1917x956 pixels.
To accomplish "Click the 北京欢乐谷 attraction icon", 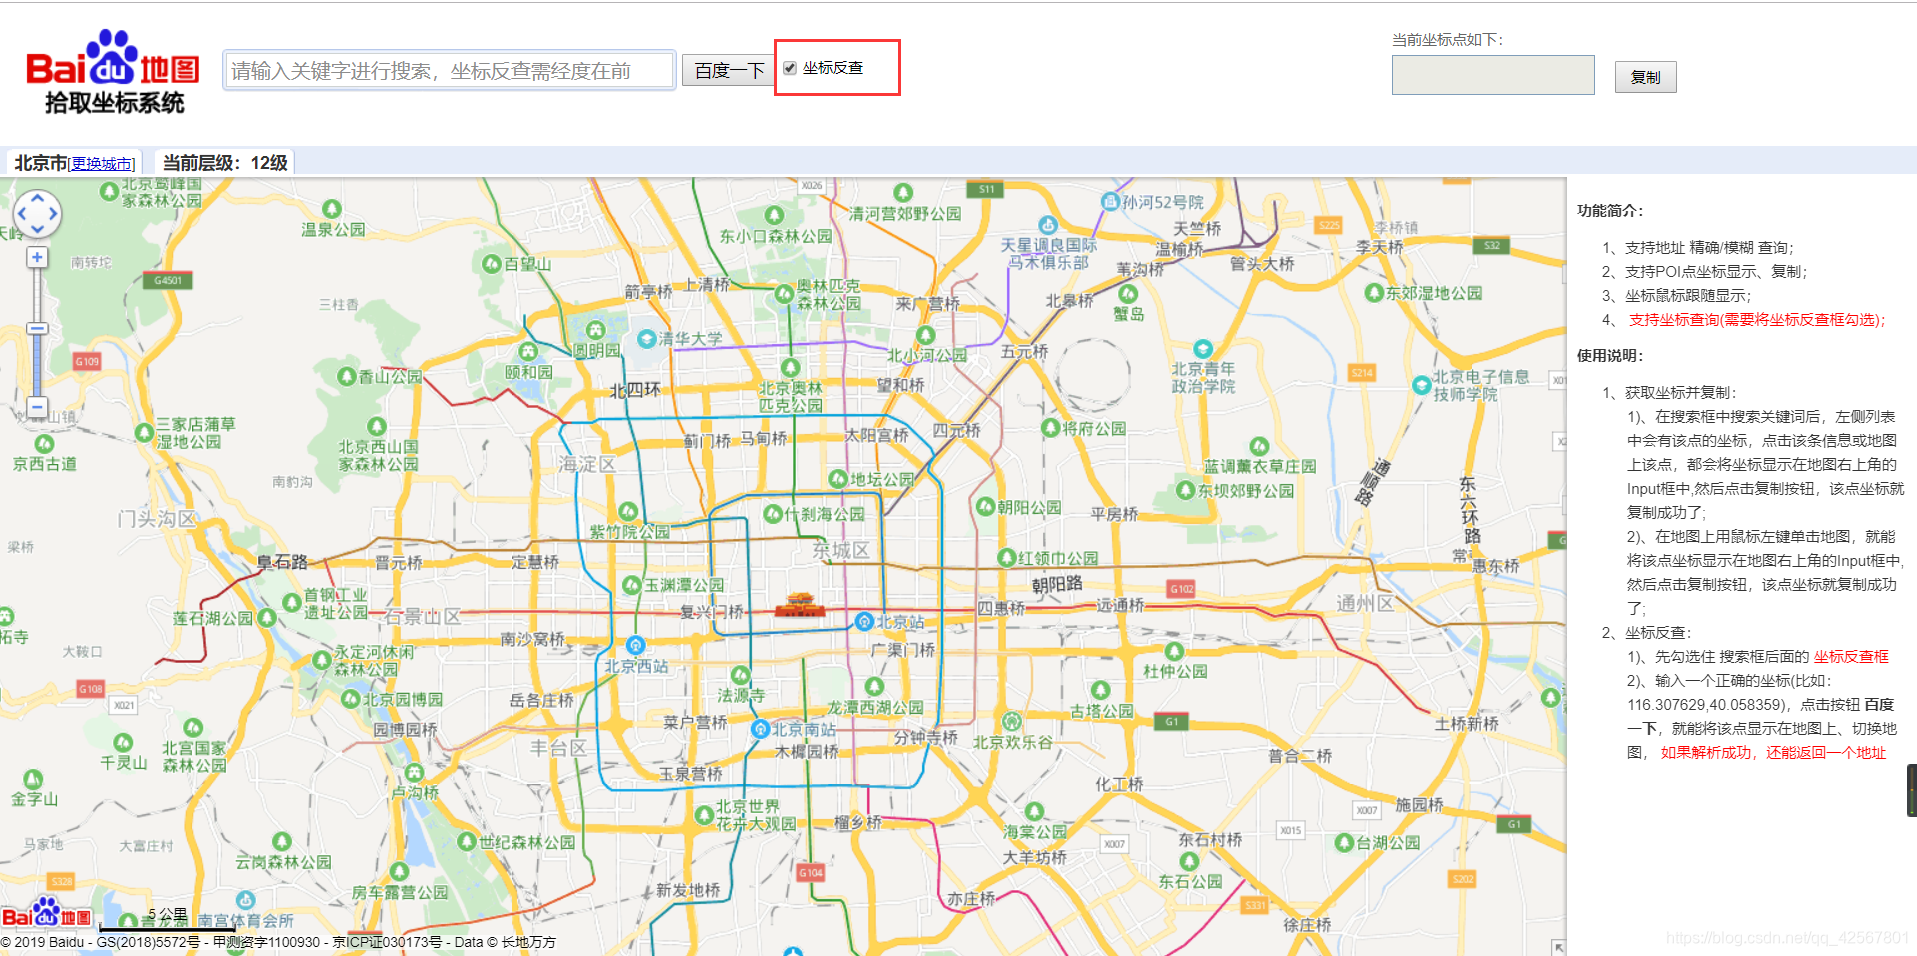I will pyautogui.click(x=1012, y=722).
